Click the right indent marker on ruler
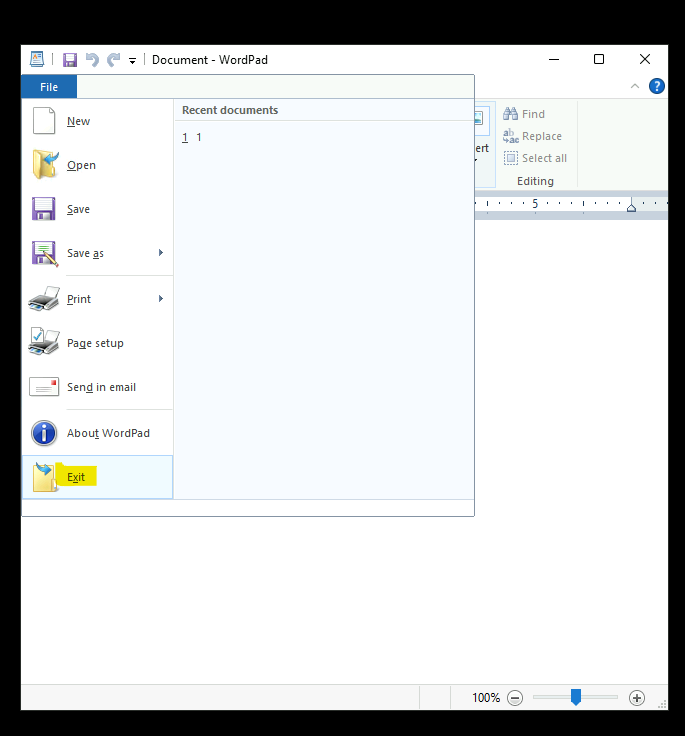 (631, 207)
